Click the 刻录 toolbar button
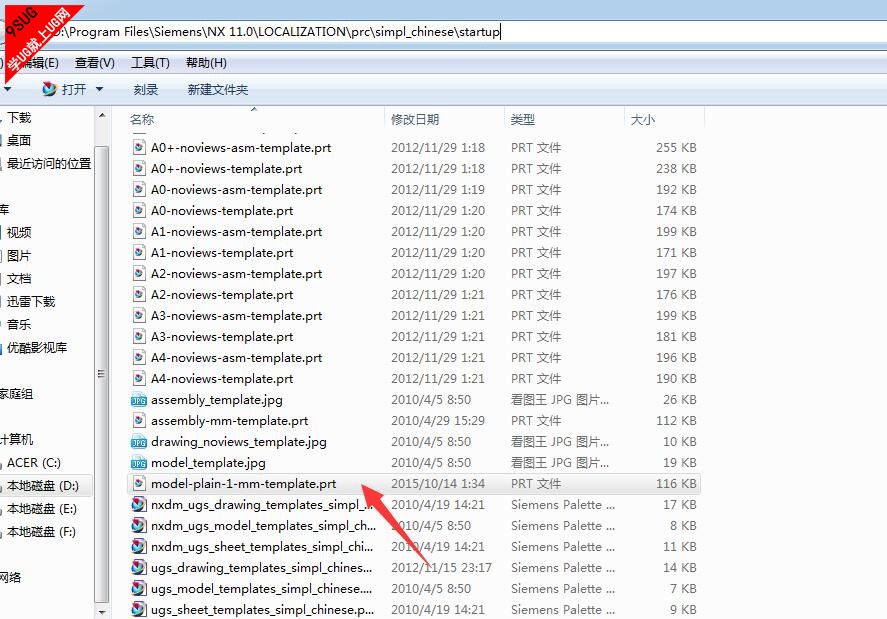 [x=146, y=89]
